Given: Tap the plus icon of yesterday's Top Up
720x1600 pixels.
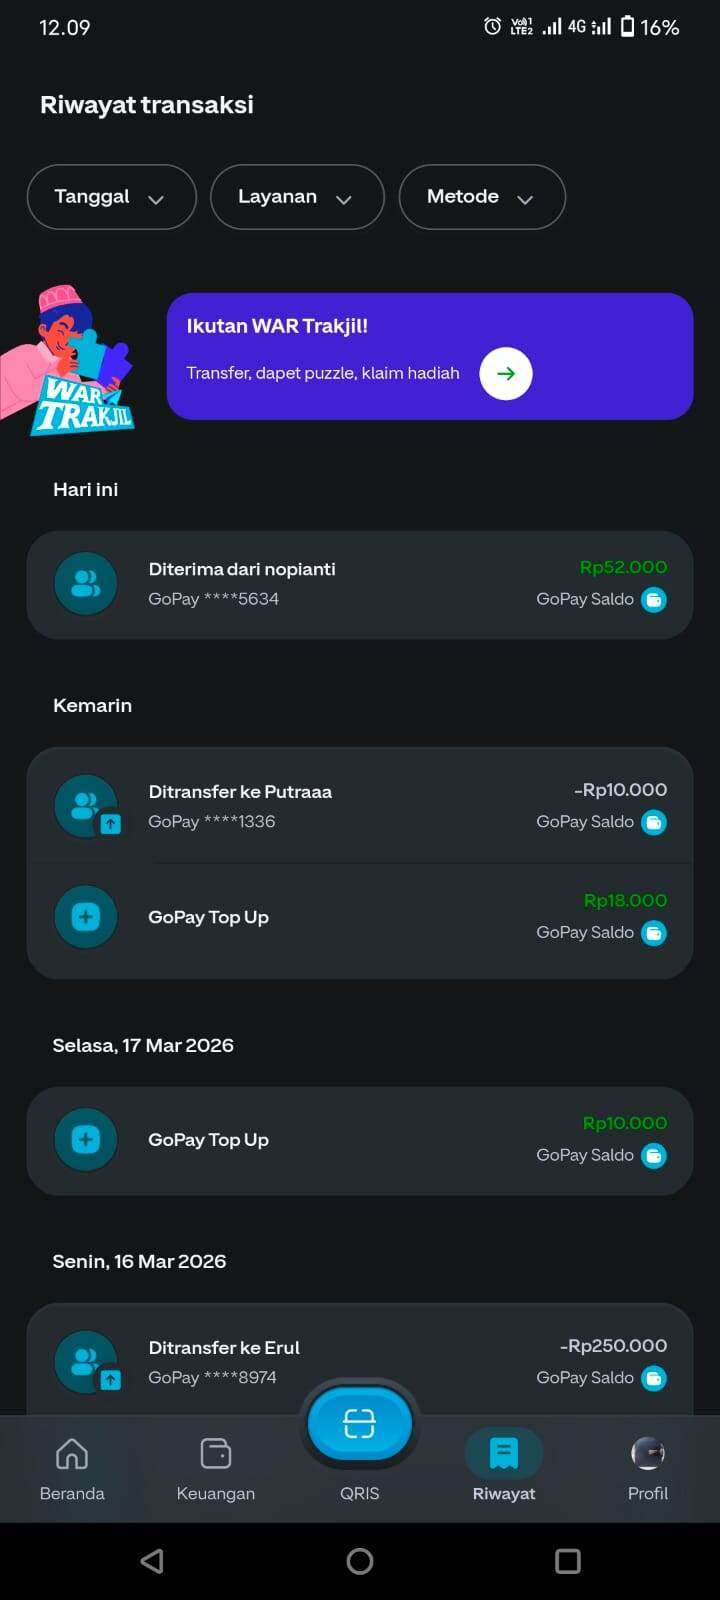Looking at the screenshot, I should click(86, 917).
